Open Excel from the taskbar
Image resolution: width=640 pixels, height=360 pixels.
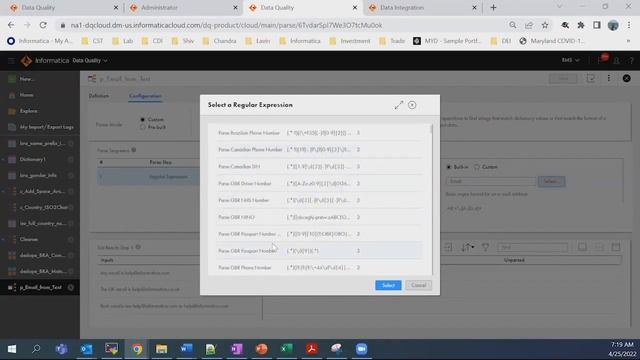click(x=287, y=349)
